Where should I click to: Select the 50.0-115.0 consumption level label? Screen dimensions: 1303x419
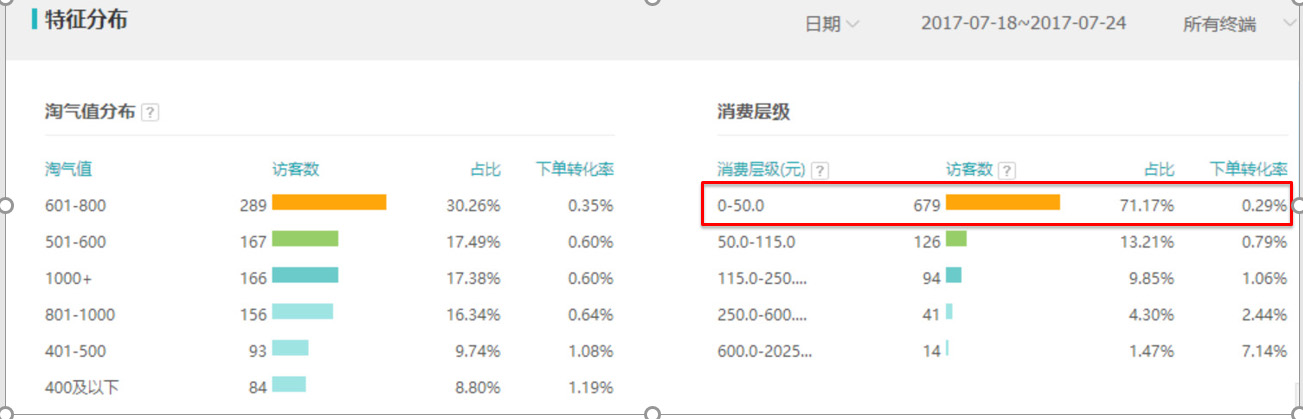point(757,242)
